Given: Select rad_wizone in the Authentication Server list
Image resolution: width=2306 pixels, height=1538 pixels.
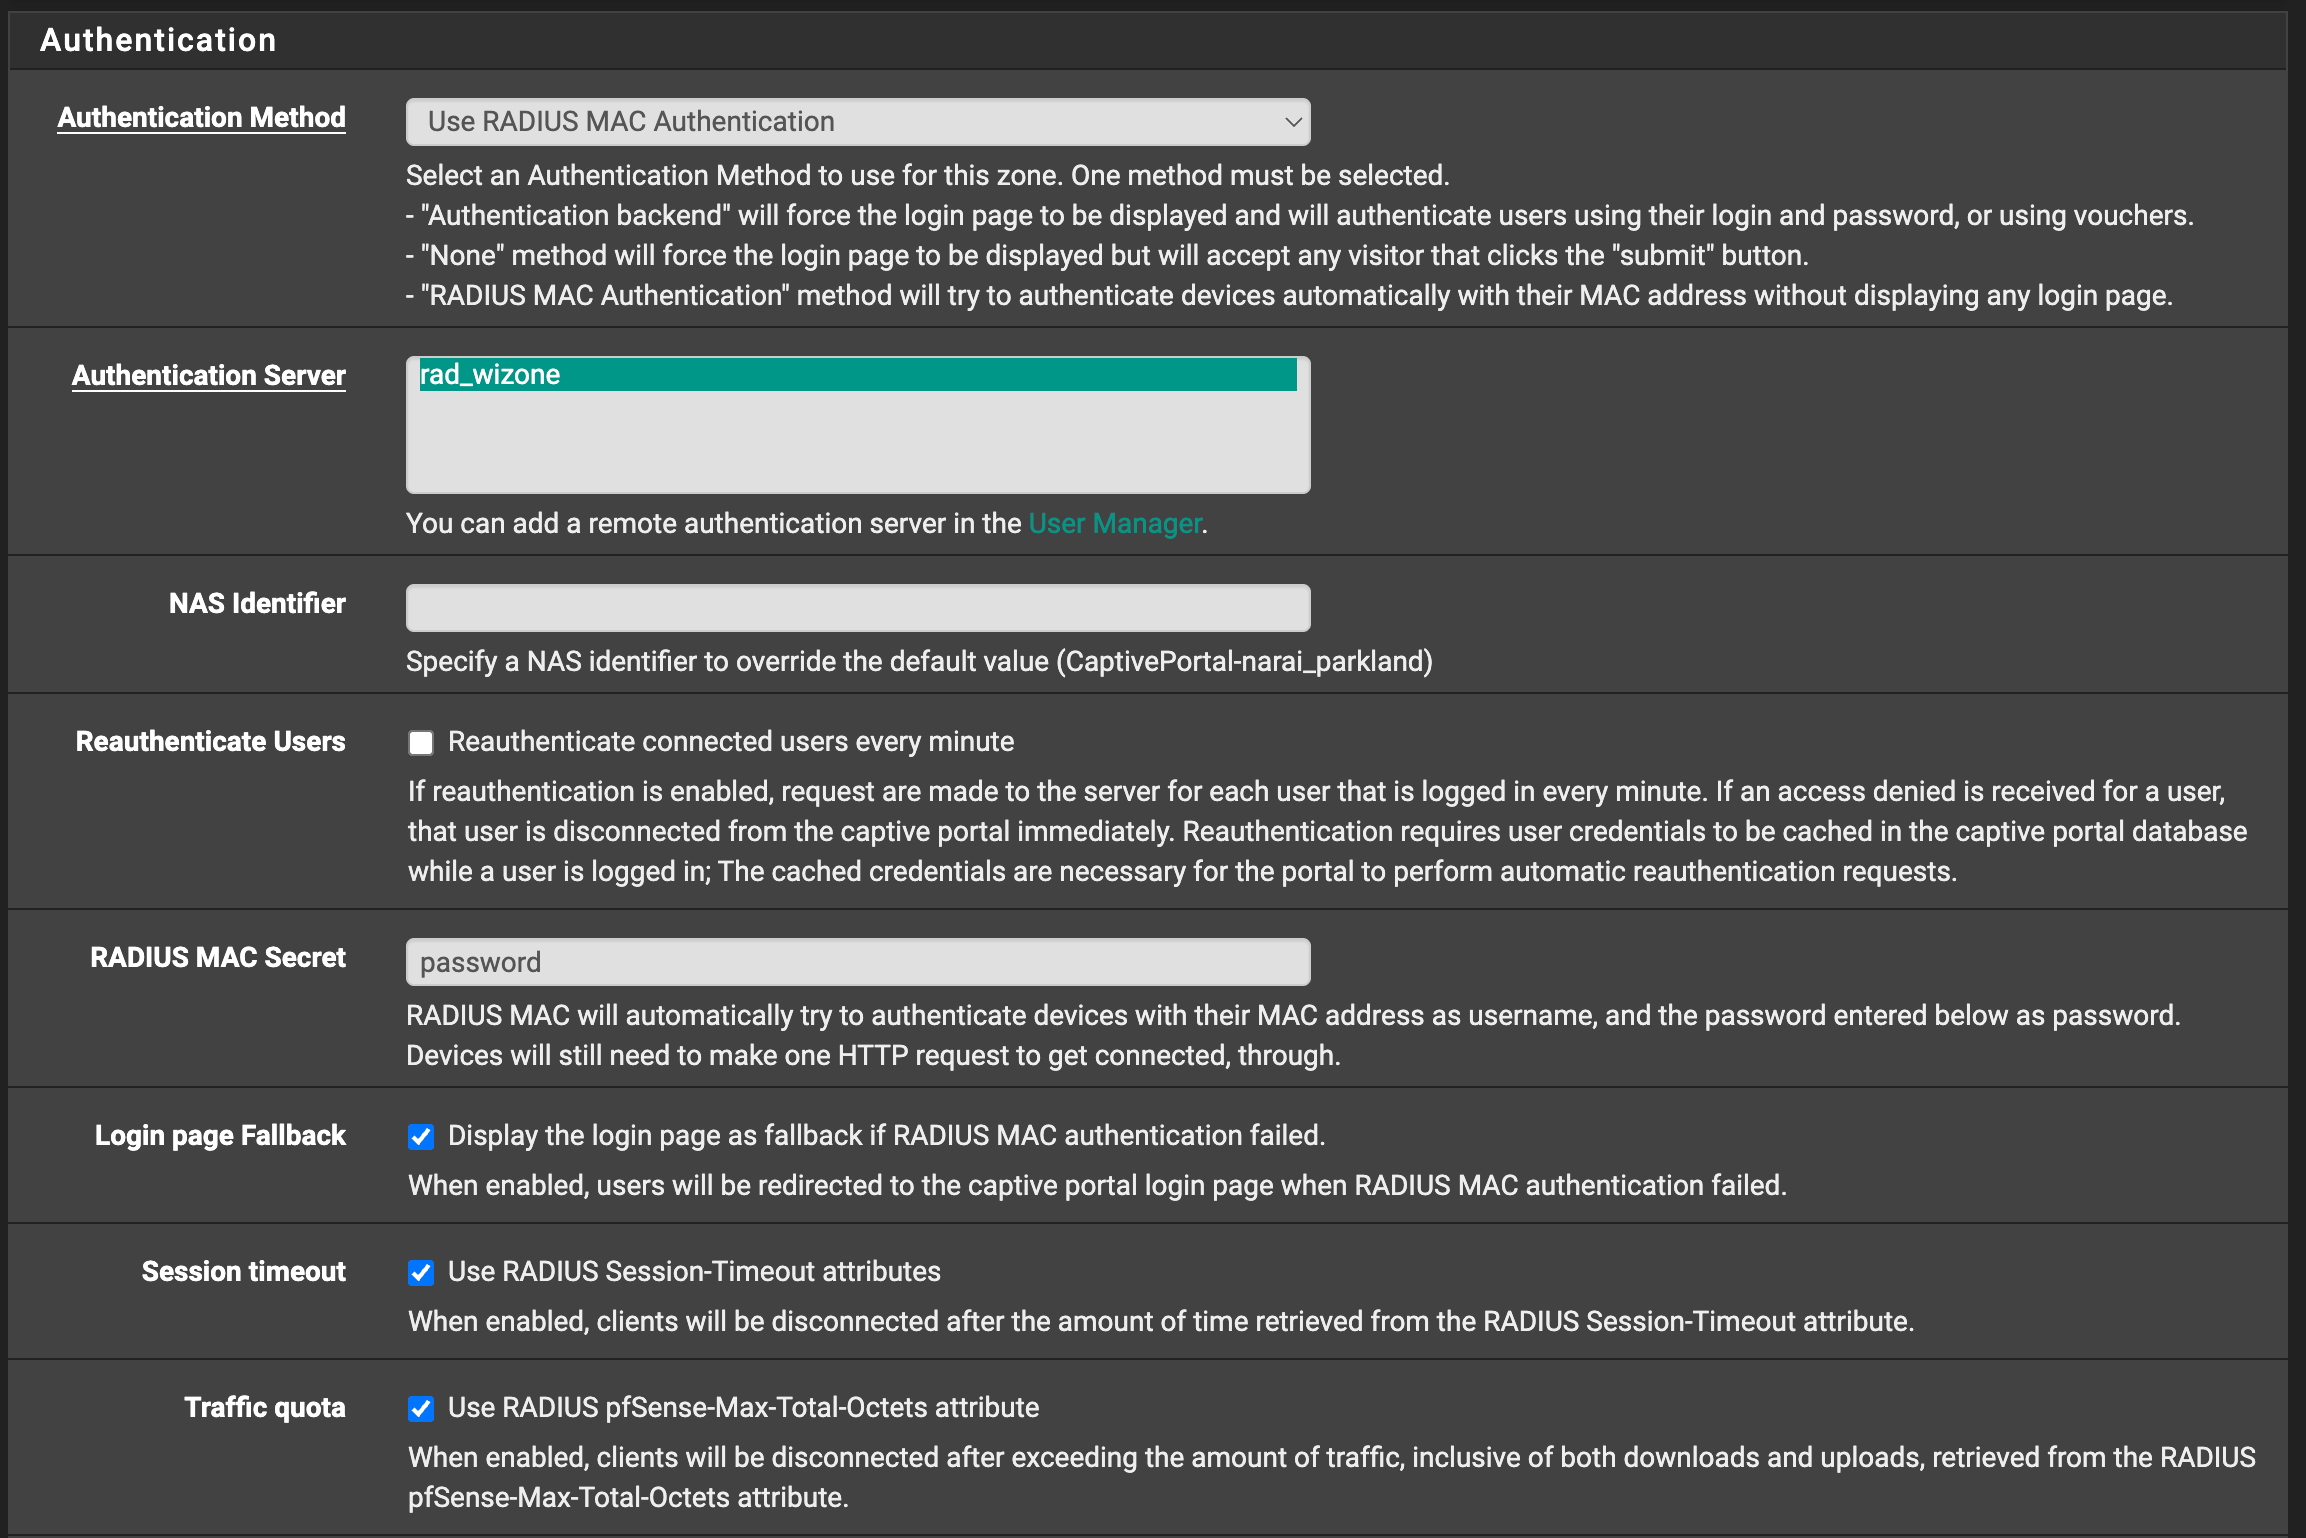Looking at the screenshot, I should (x=857, y=375).
